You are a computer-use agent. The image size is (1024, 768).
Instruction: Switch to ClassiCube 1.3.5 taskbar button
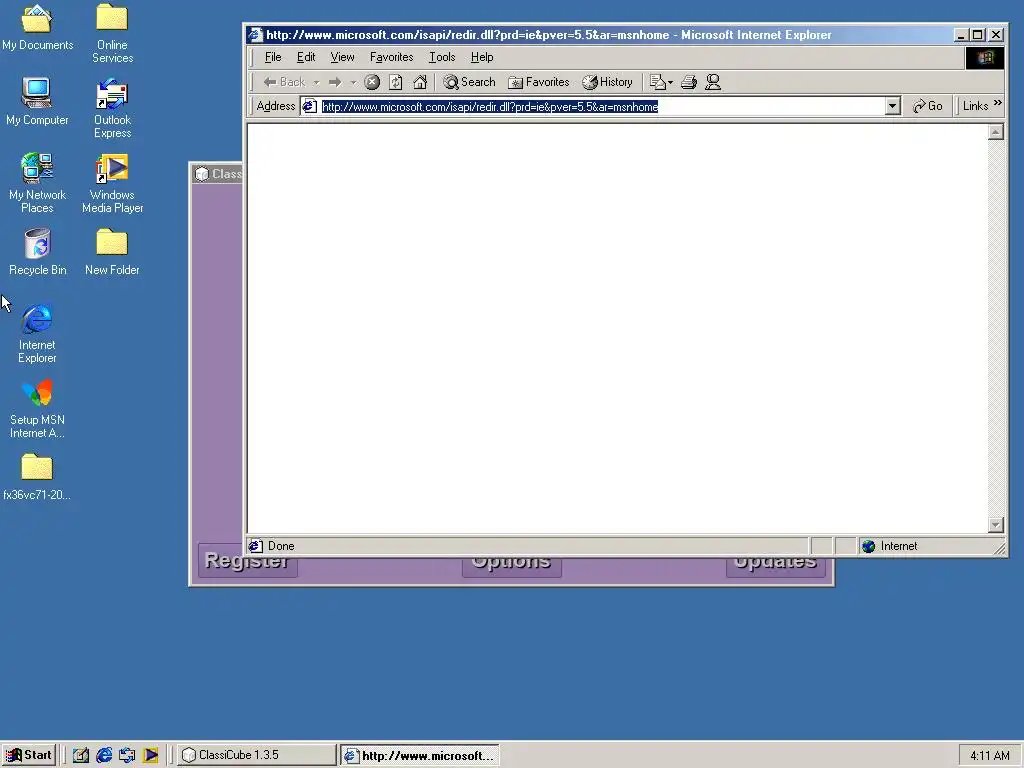coord(257,755)
